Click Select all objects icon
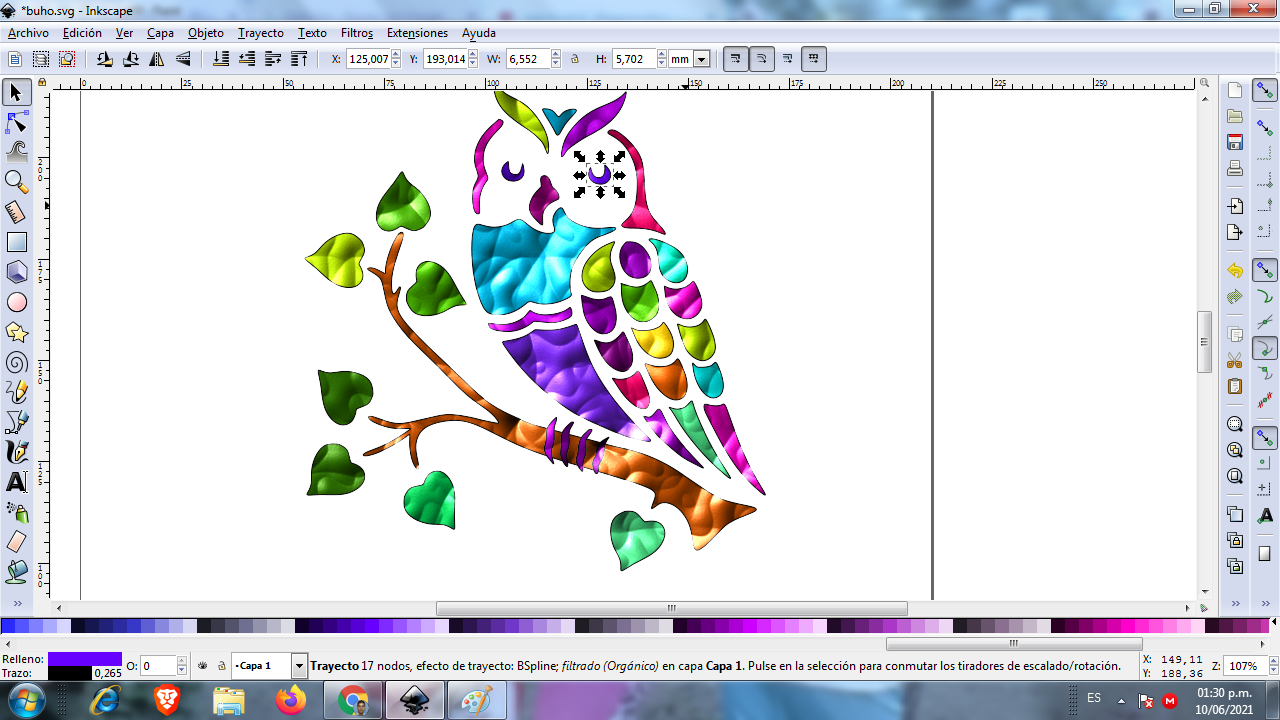Viewport: 1280px width, 720px height. pyautogui.click(x=15, y=59)
